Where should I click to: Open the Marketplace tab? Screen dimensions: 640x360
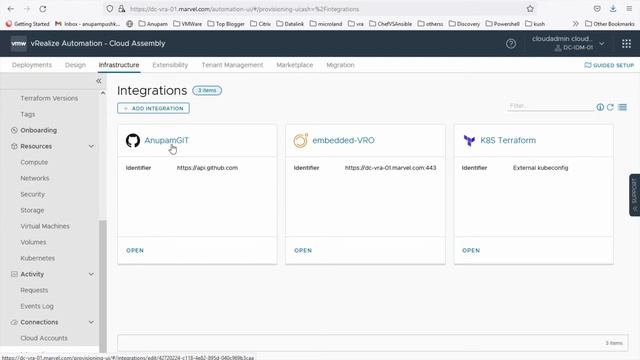coord(295,65)
